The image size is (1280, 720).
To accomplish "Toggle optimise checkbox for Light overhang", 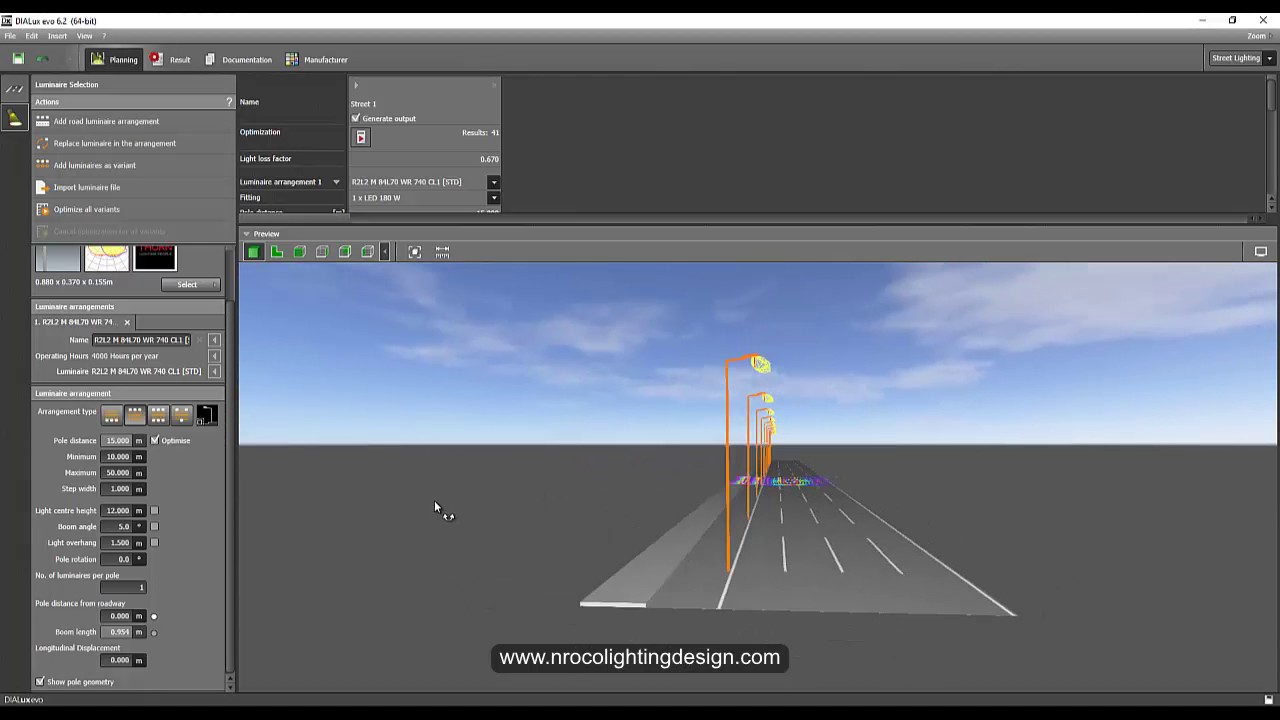I will coord(154,543).
